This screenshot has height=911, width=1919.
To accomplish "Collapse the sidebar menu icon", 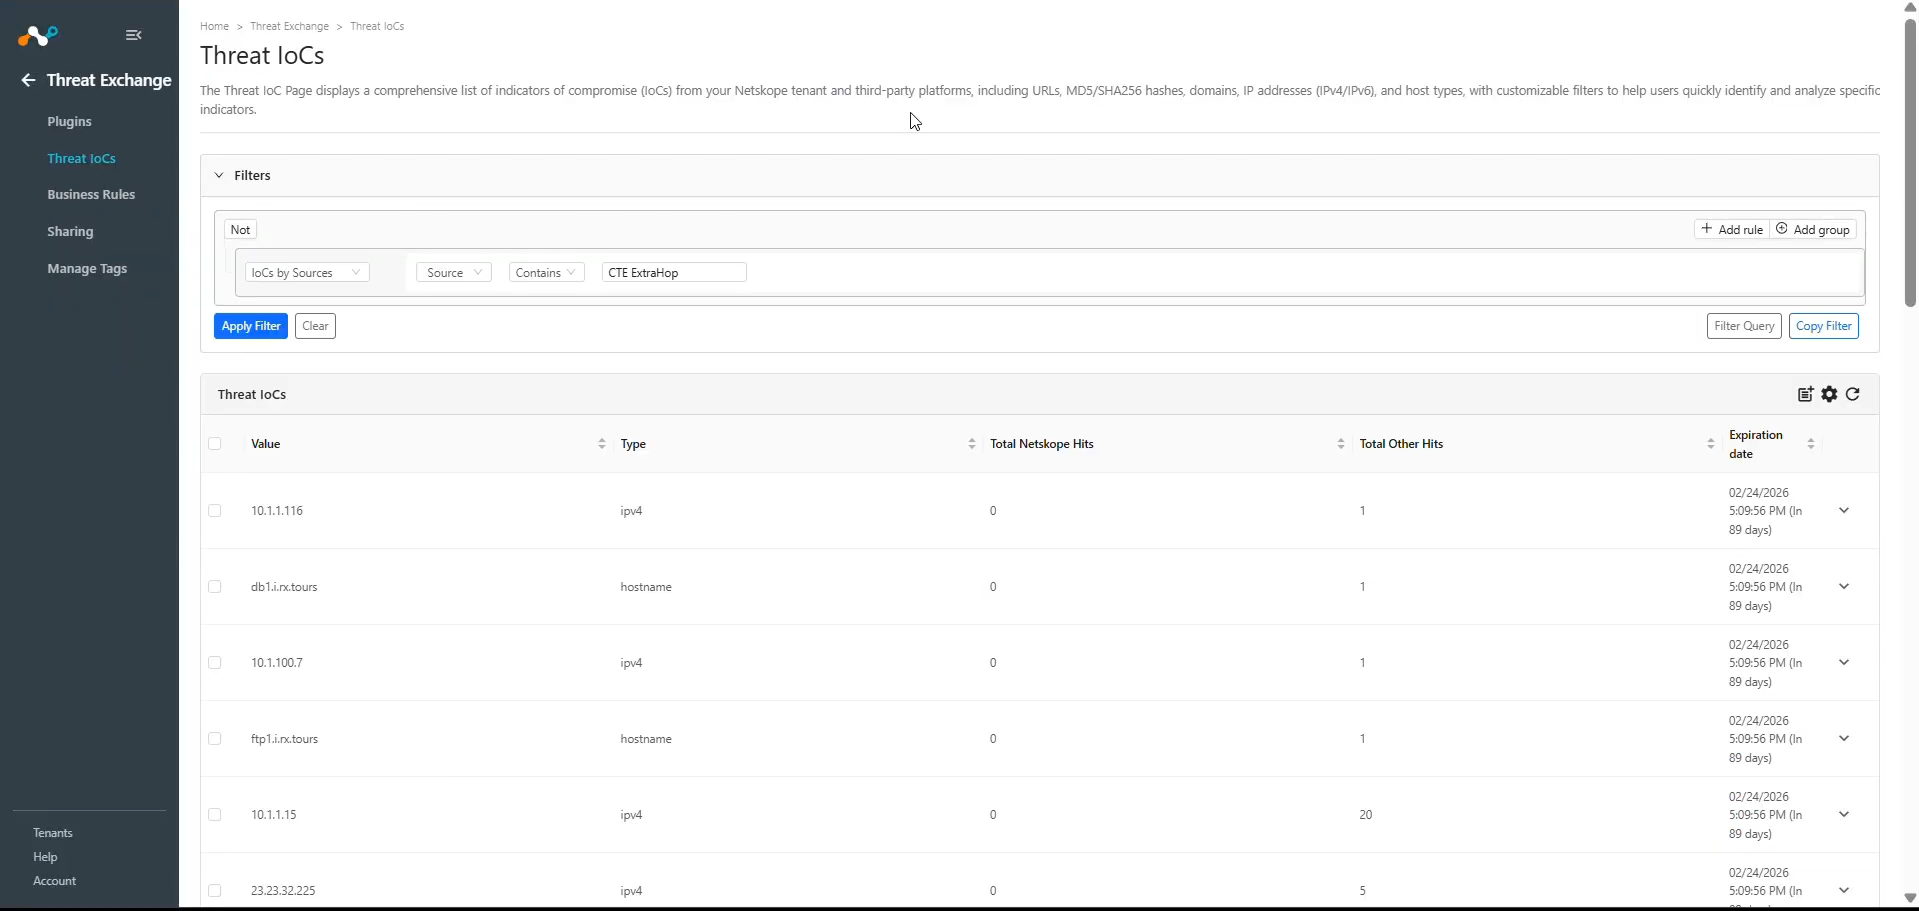I will (x=134, y=35).
